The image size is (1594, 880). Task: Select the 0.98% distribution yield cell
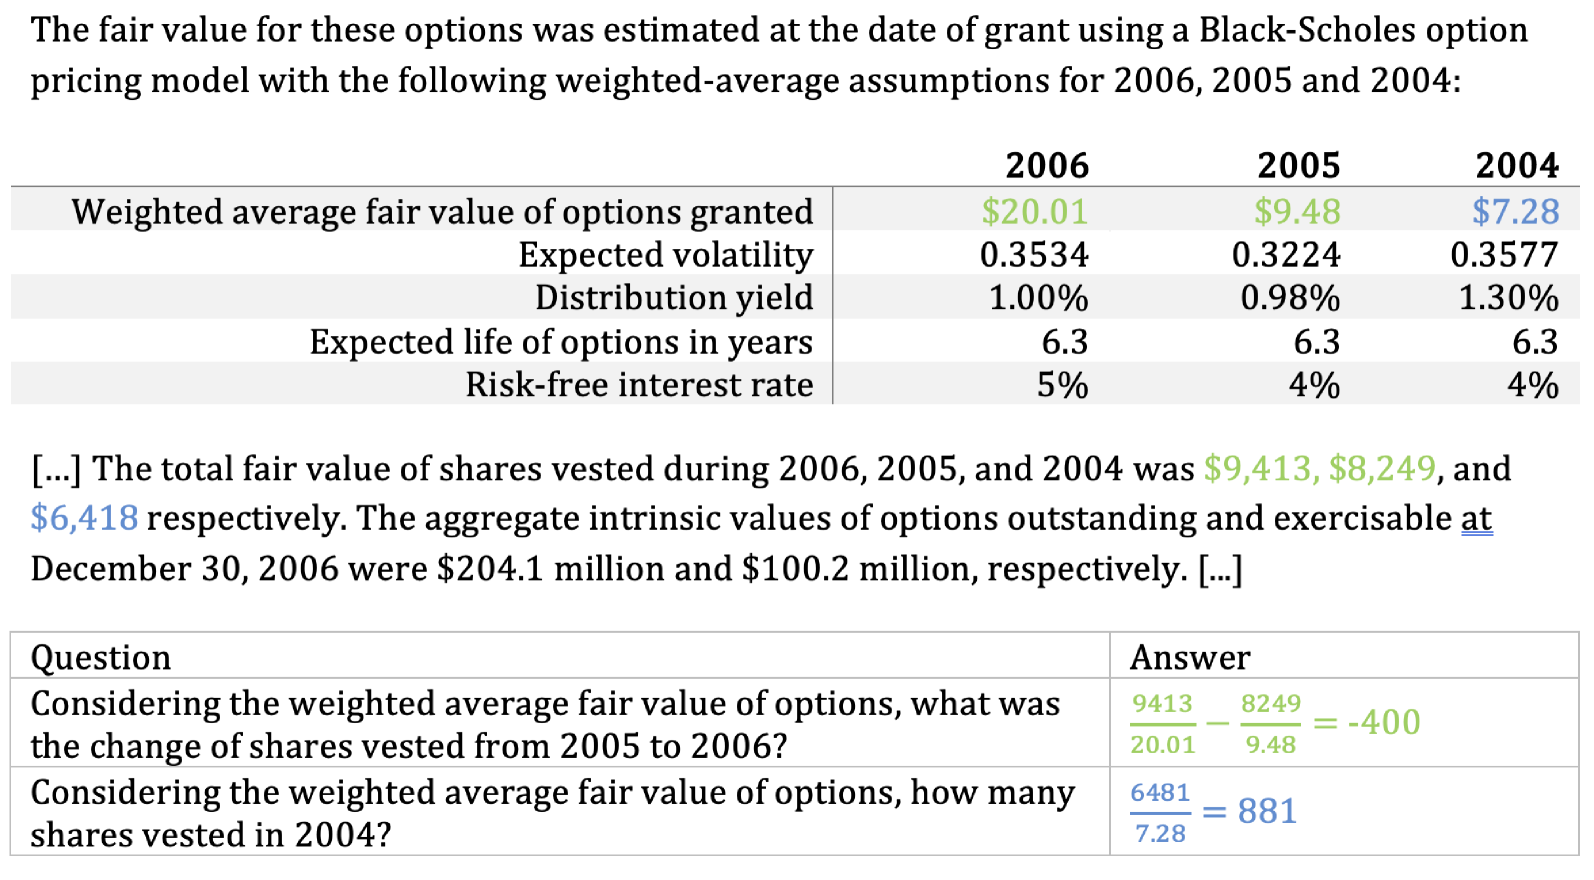pos(1290,298)
